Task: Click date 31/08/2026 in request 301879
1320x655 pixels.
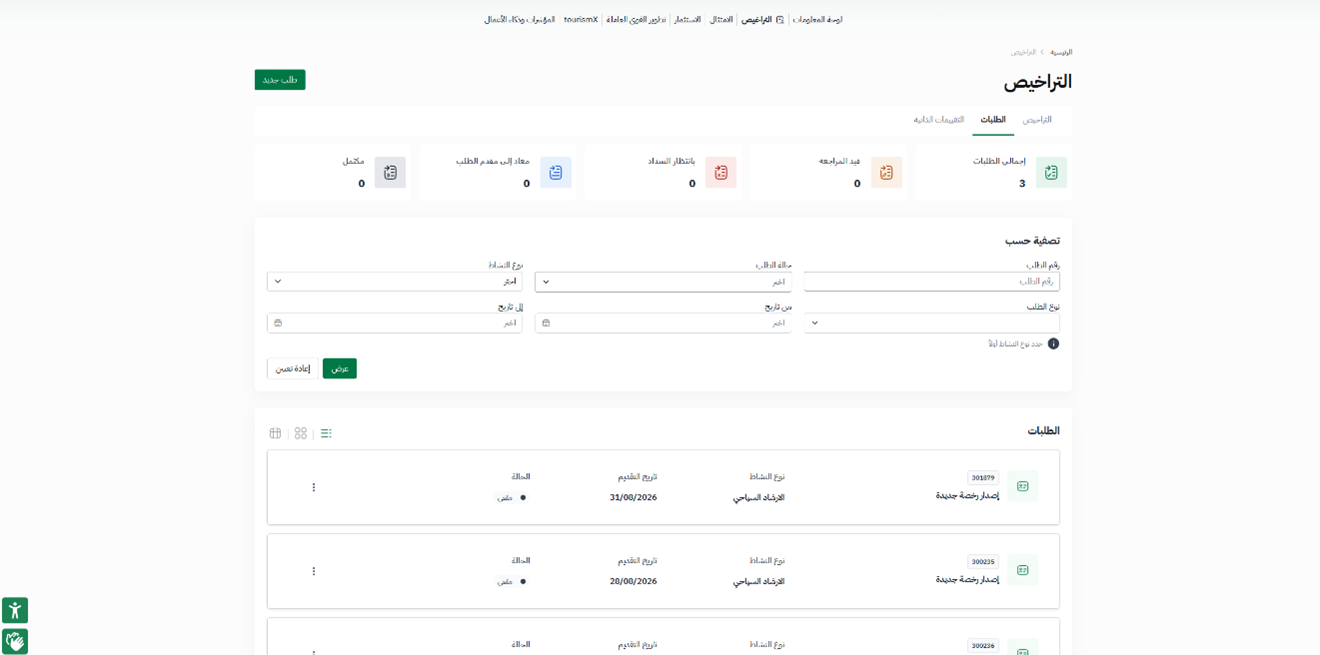Action: [633, 497]
